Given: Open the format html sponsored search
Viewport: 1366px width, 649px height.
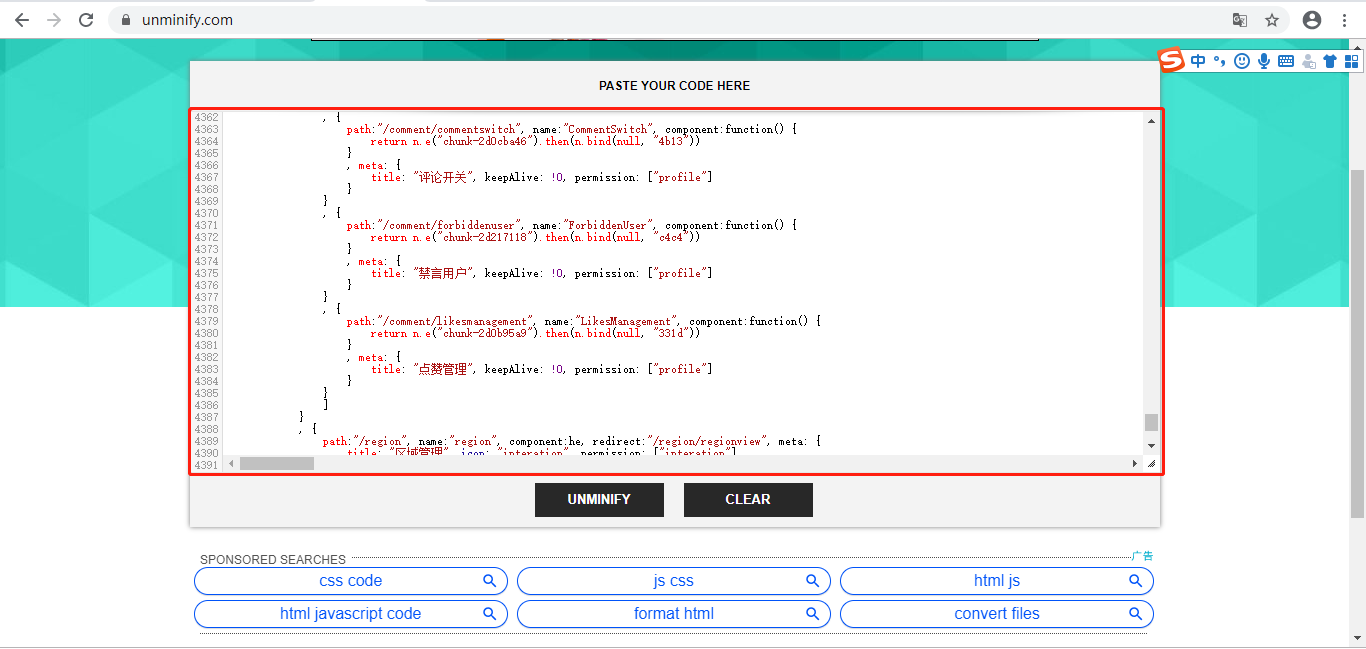Looking at the screenshot, I should click(x=674, y=614).
